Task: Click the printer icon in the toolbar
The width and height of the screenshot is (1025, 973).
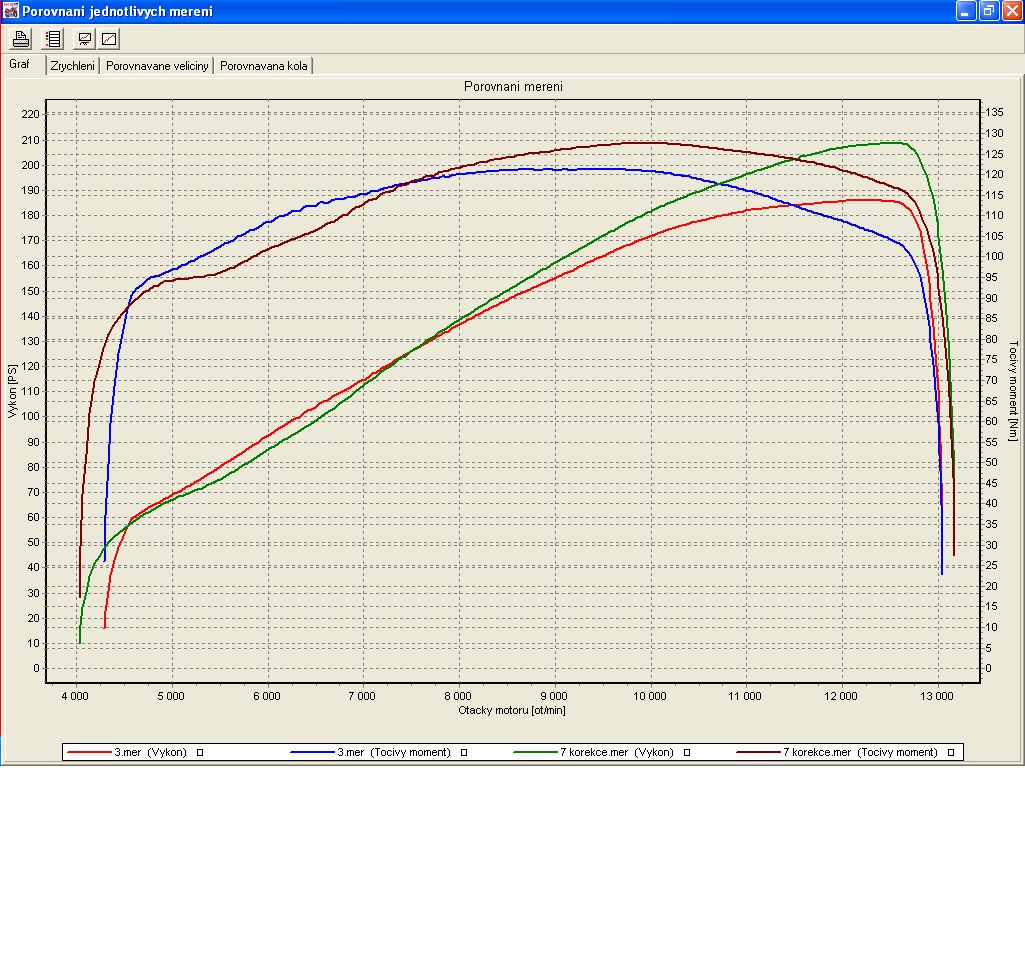Action: (20, 39)
